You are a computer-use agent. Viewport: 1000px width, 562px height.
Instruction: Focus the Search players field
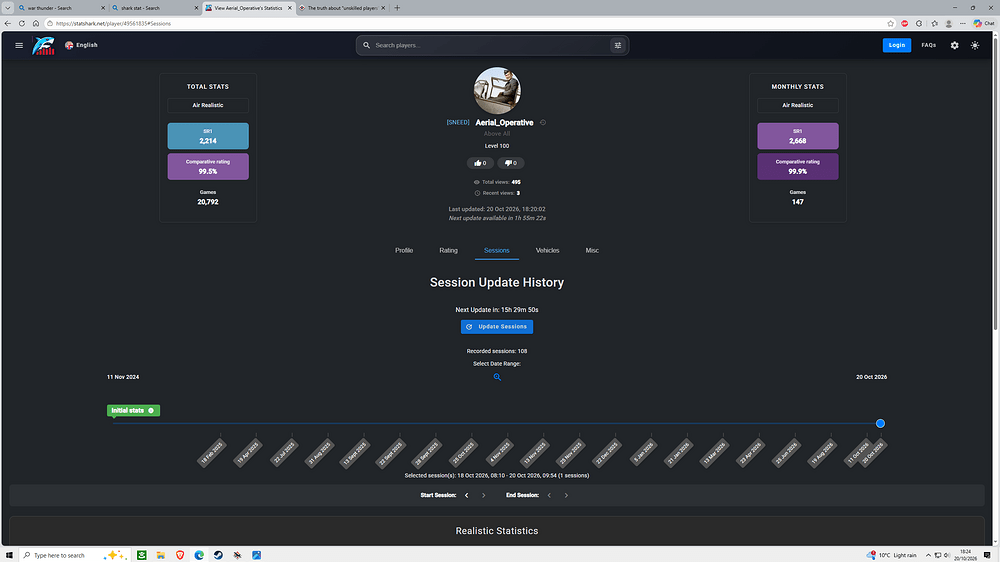click(488, 45)
